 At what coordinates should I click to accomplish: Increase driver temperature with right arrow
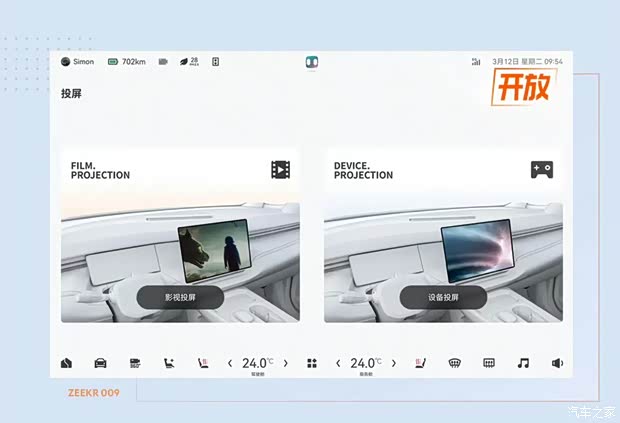pyautogui.click(x=285, y=363)
